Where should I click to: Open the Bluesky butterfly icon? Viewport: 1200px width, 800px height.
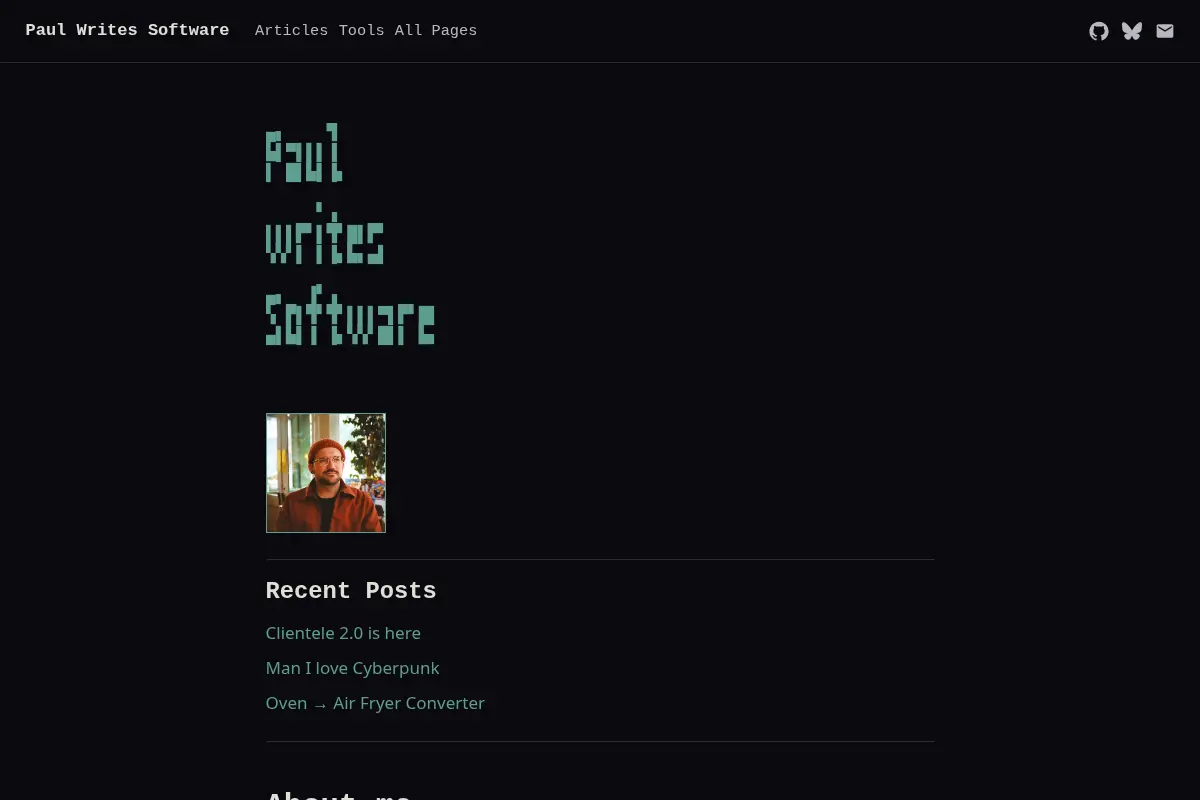[x=1132, y=31]
